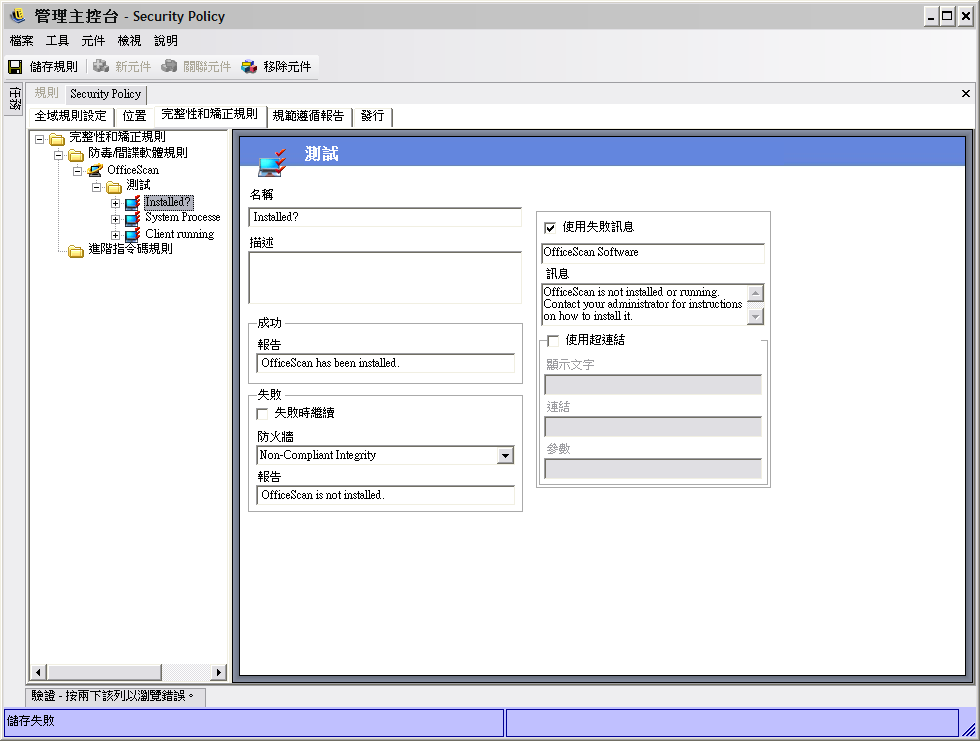The height and width of the screenshot is (741, 980).
Task: Select the 規則 top tab
Action: click(x=46, y=93)
